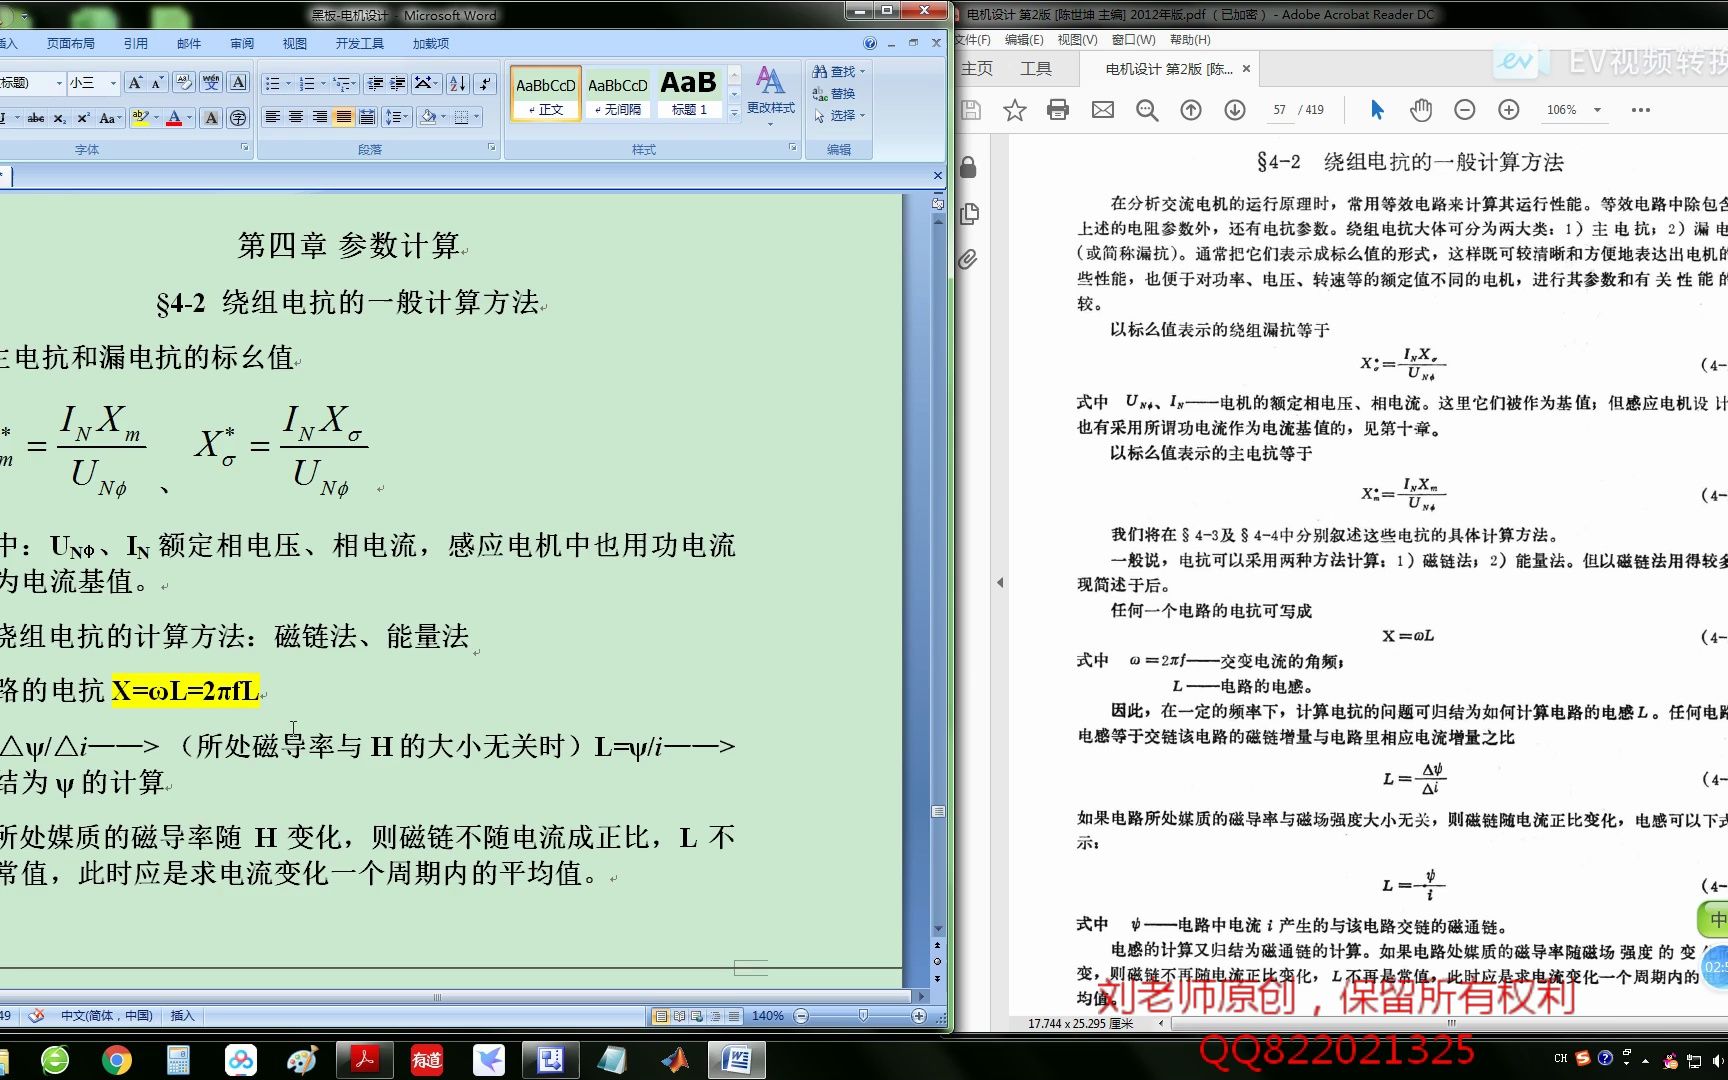This screenshot has height=1080, width=1728.
Task: Open the phonetic guide (wén) tool
Action: click(x=211, y=83)
